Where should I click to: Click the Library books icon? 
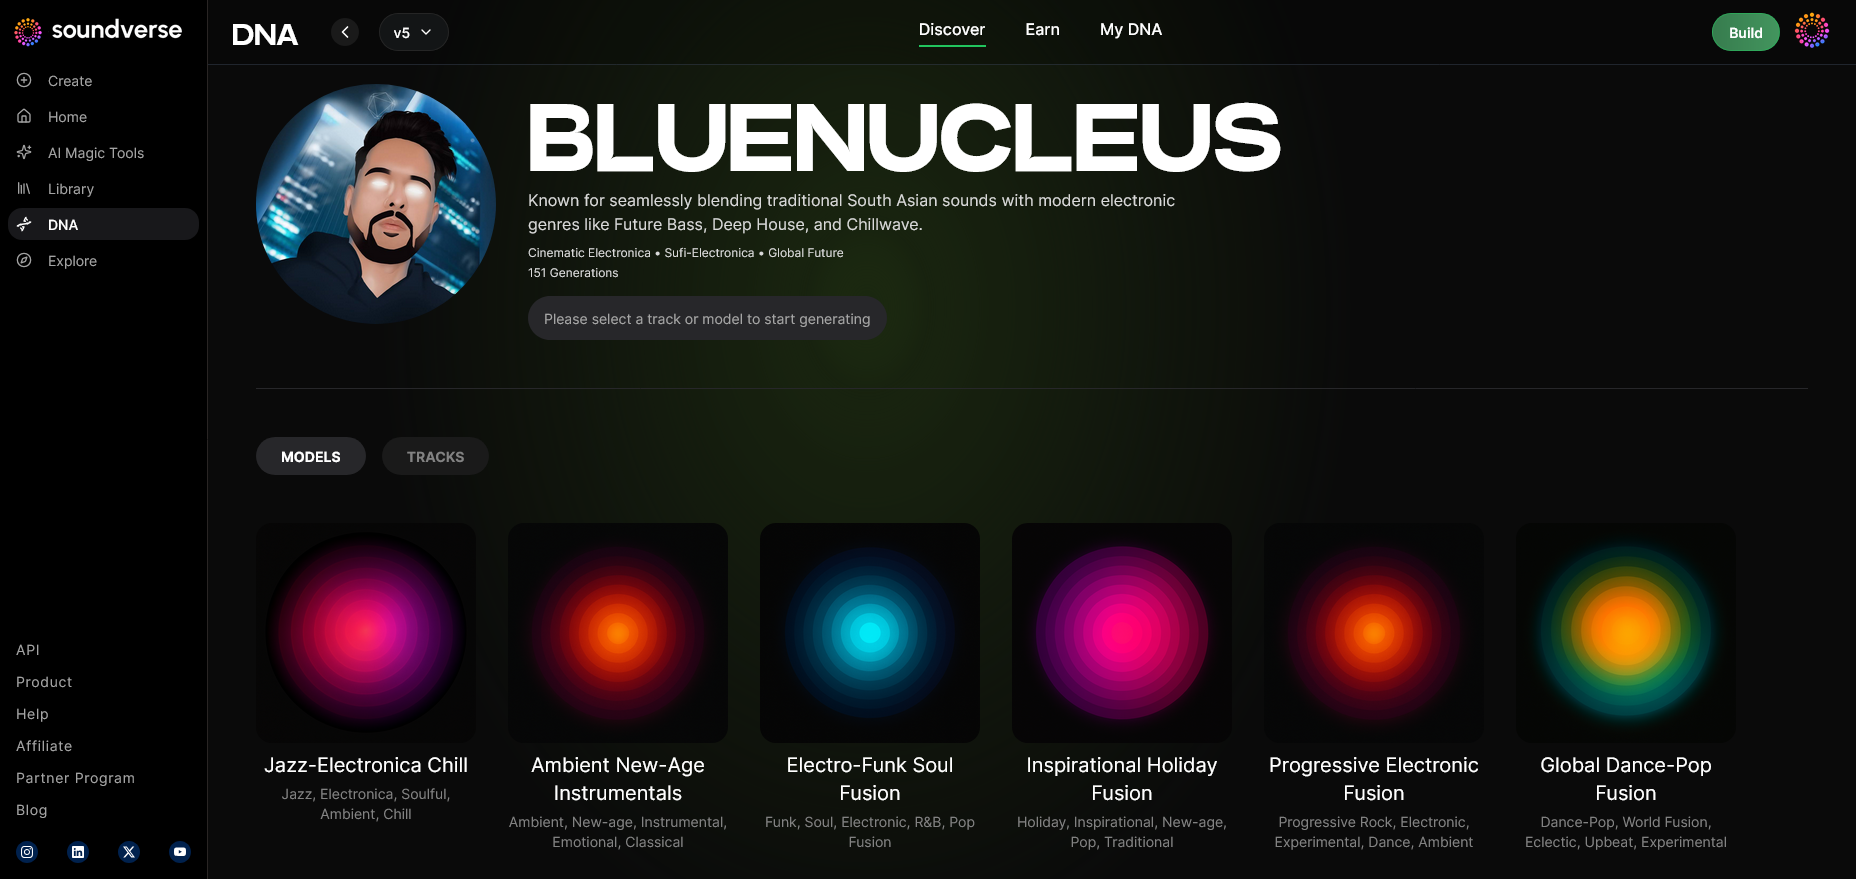[x=24, y=188]
